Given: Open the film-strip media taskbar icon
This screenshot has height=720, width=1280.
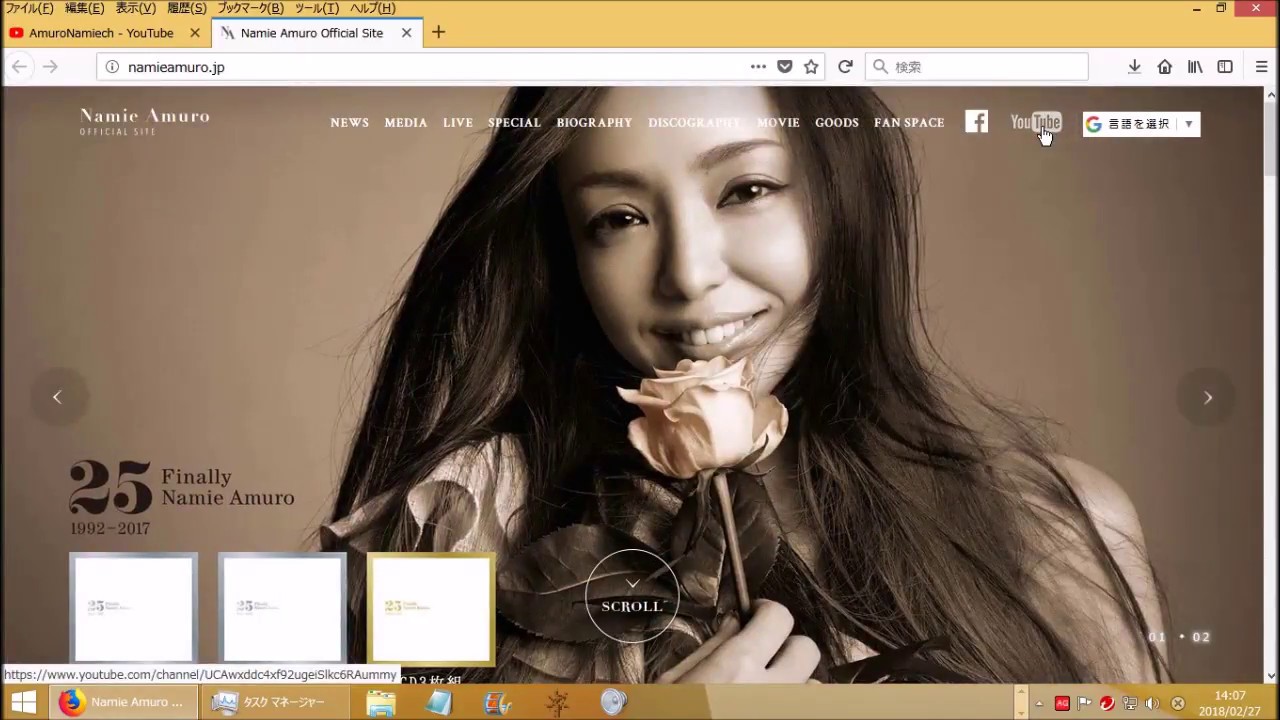Looking at the screenshot, I should (497, 702).
